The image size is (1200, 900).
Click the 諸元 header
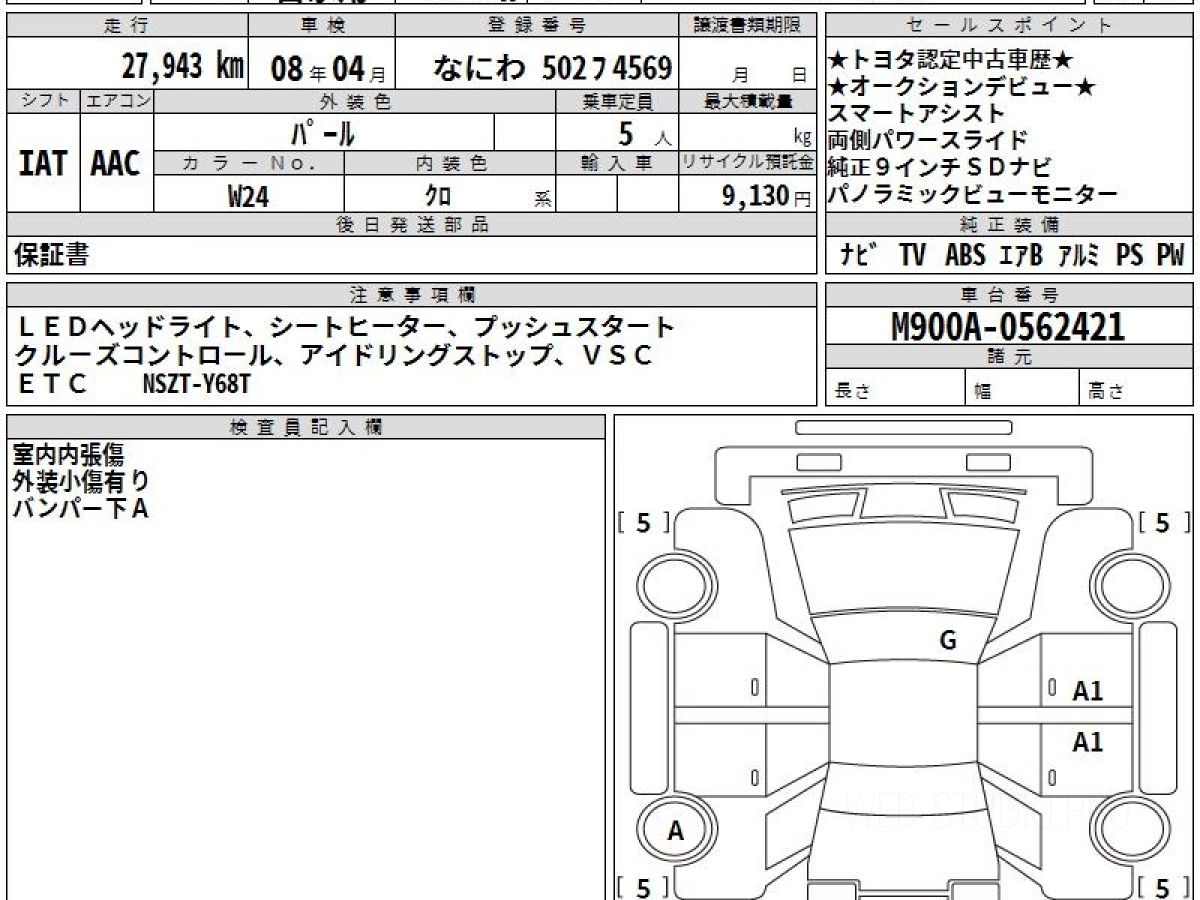click(x=1009, y=358)
